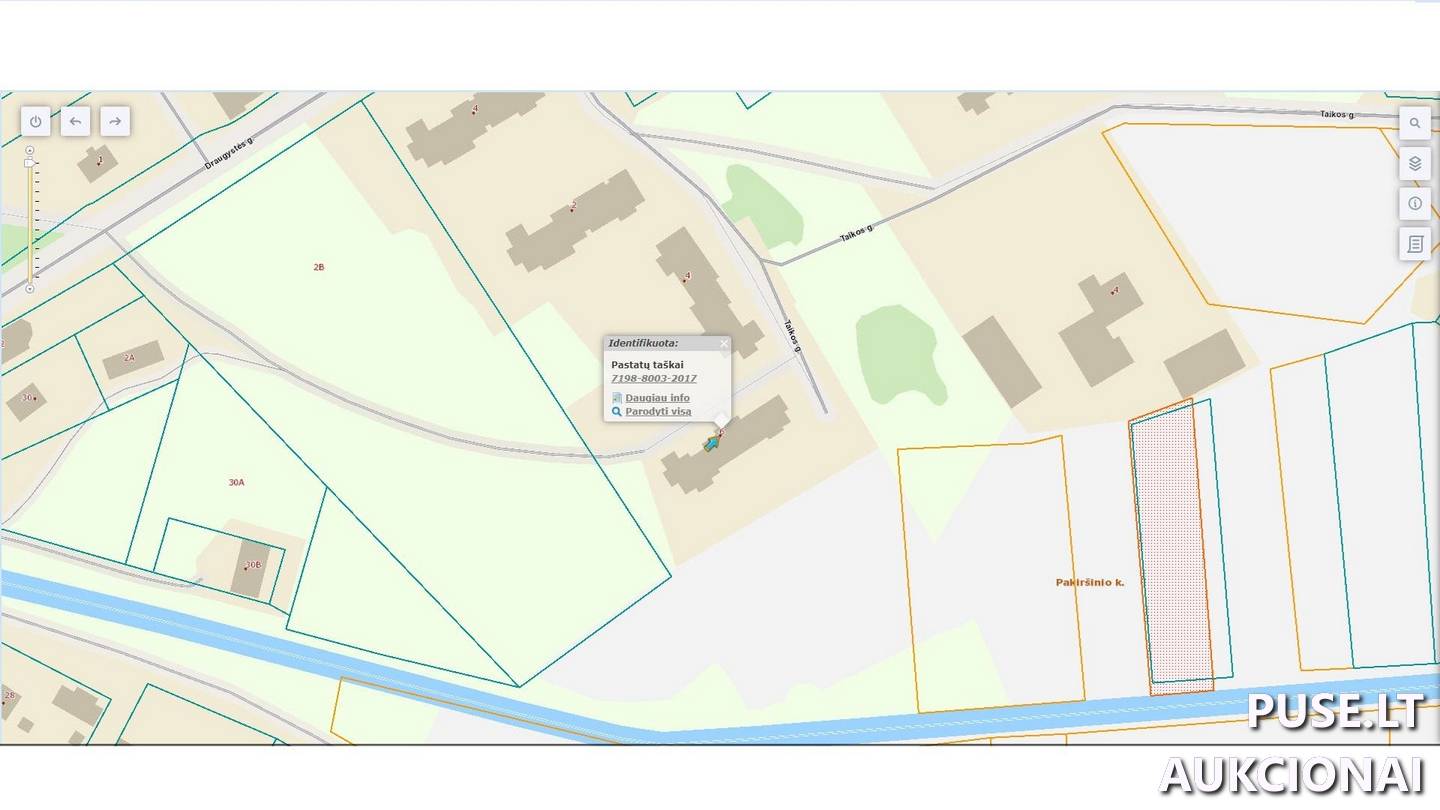This screenshot has width=1440, height=810.
Task: Click parcel labeled 30A
Action: coord(236,482)
